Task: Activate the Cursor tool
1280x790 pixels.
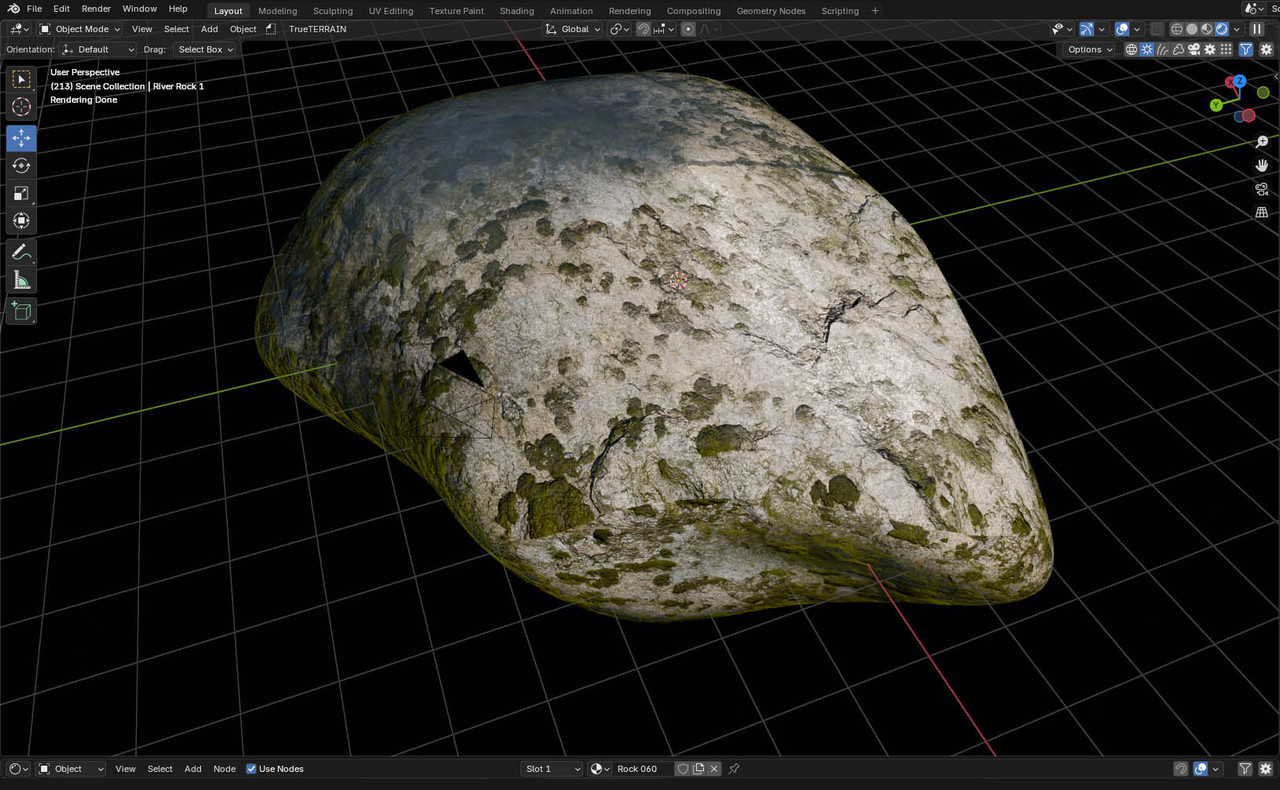Action: pos(21,107)
